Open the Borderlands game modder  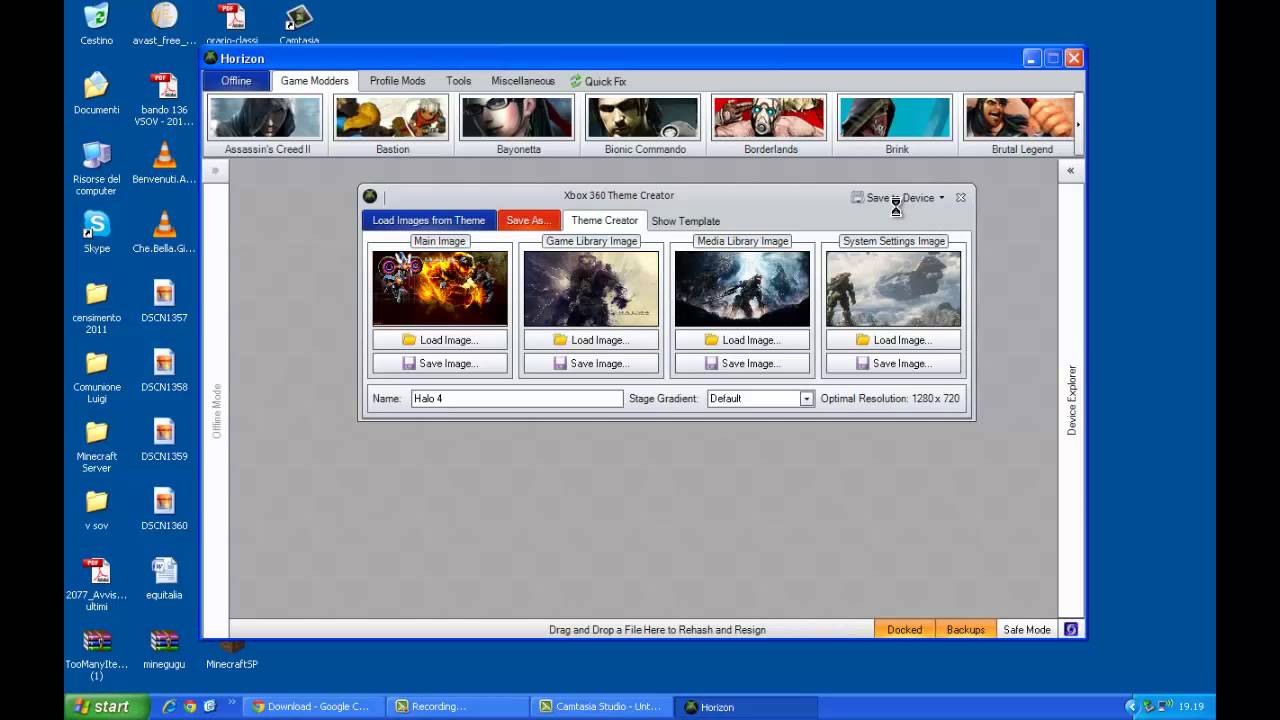(770, 125)
